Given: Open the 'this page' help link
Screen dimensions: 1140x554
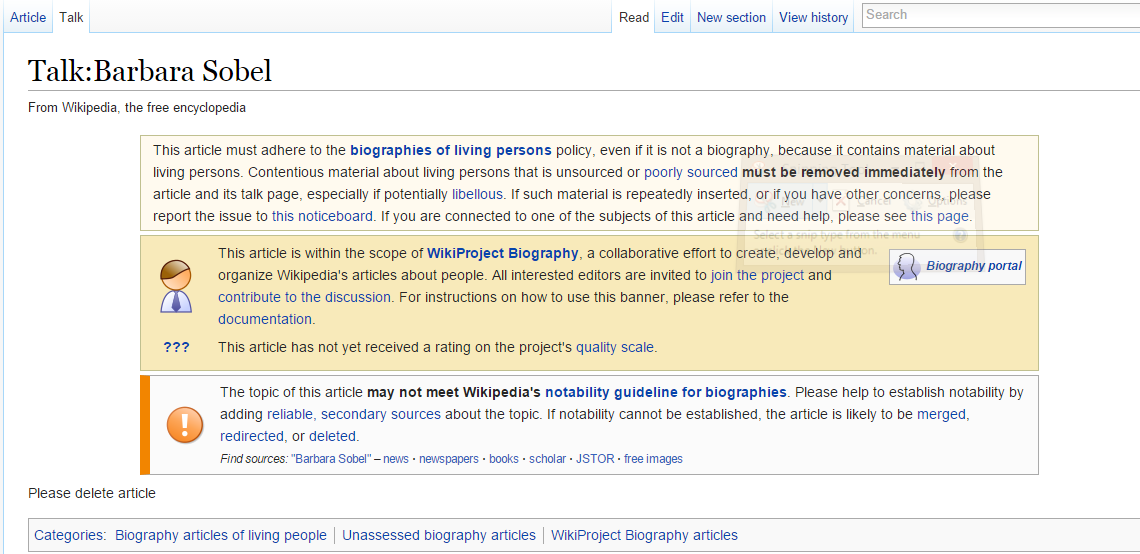Looking at the screenshot, I should [x=939, y=216].
